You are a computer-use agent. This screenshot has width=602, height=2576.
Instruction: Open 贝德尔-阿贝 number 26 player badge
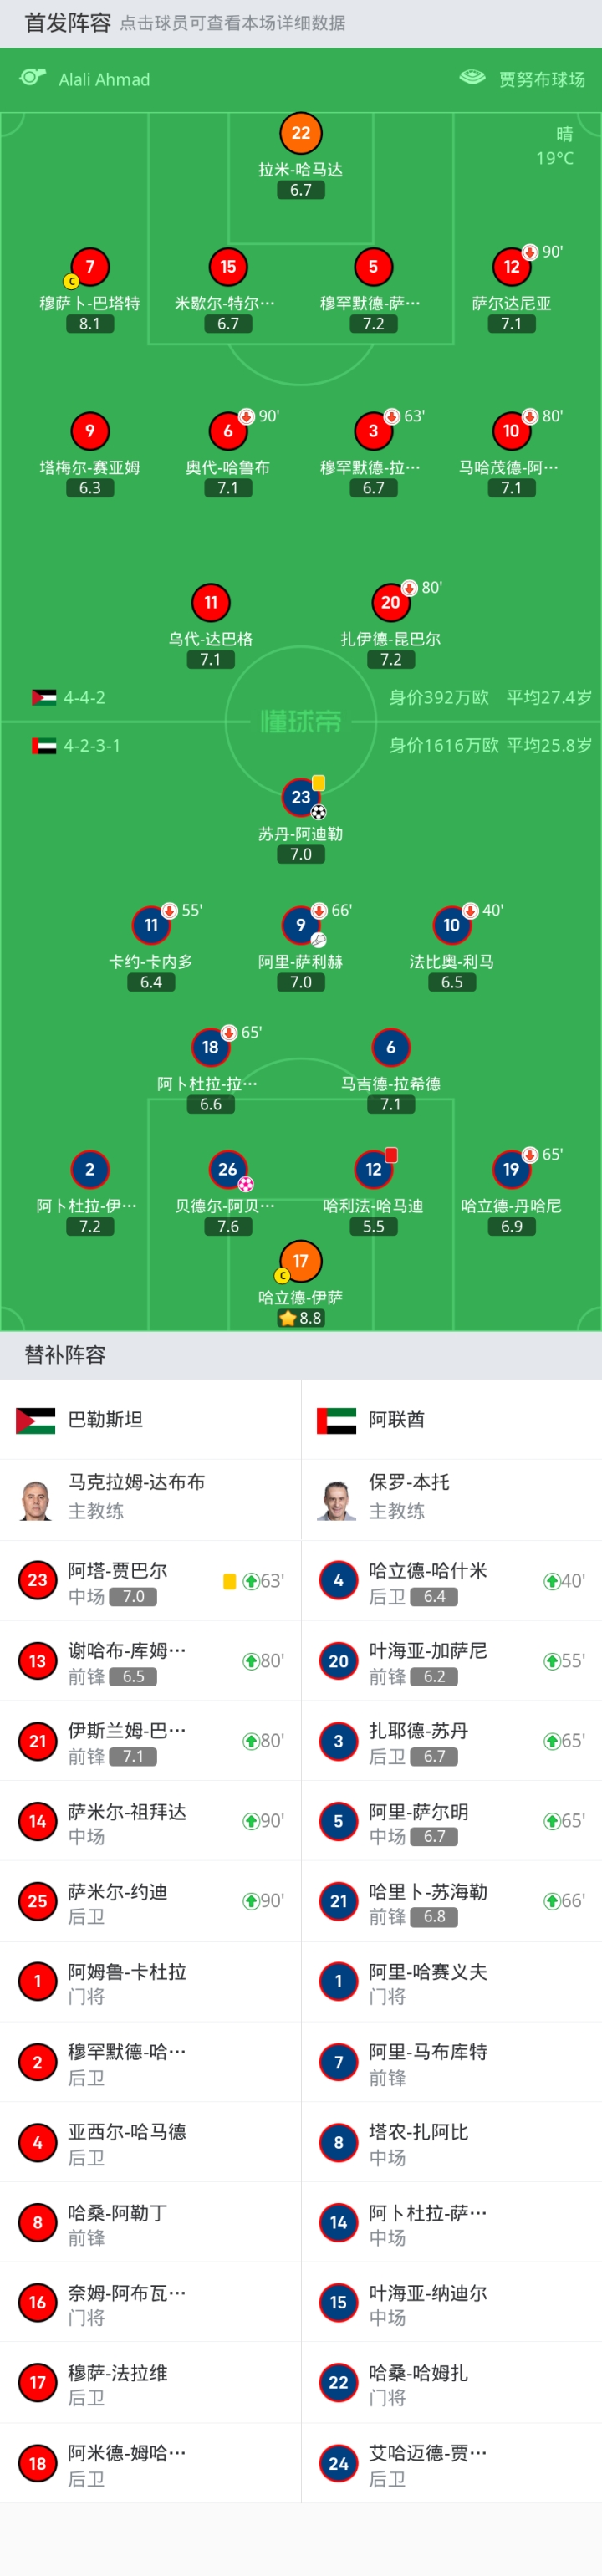click(228, 1169)
